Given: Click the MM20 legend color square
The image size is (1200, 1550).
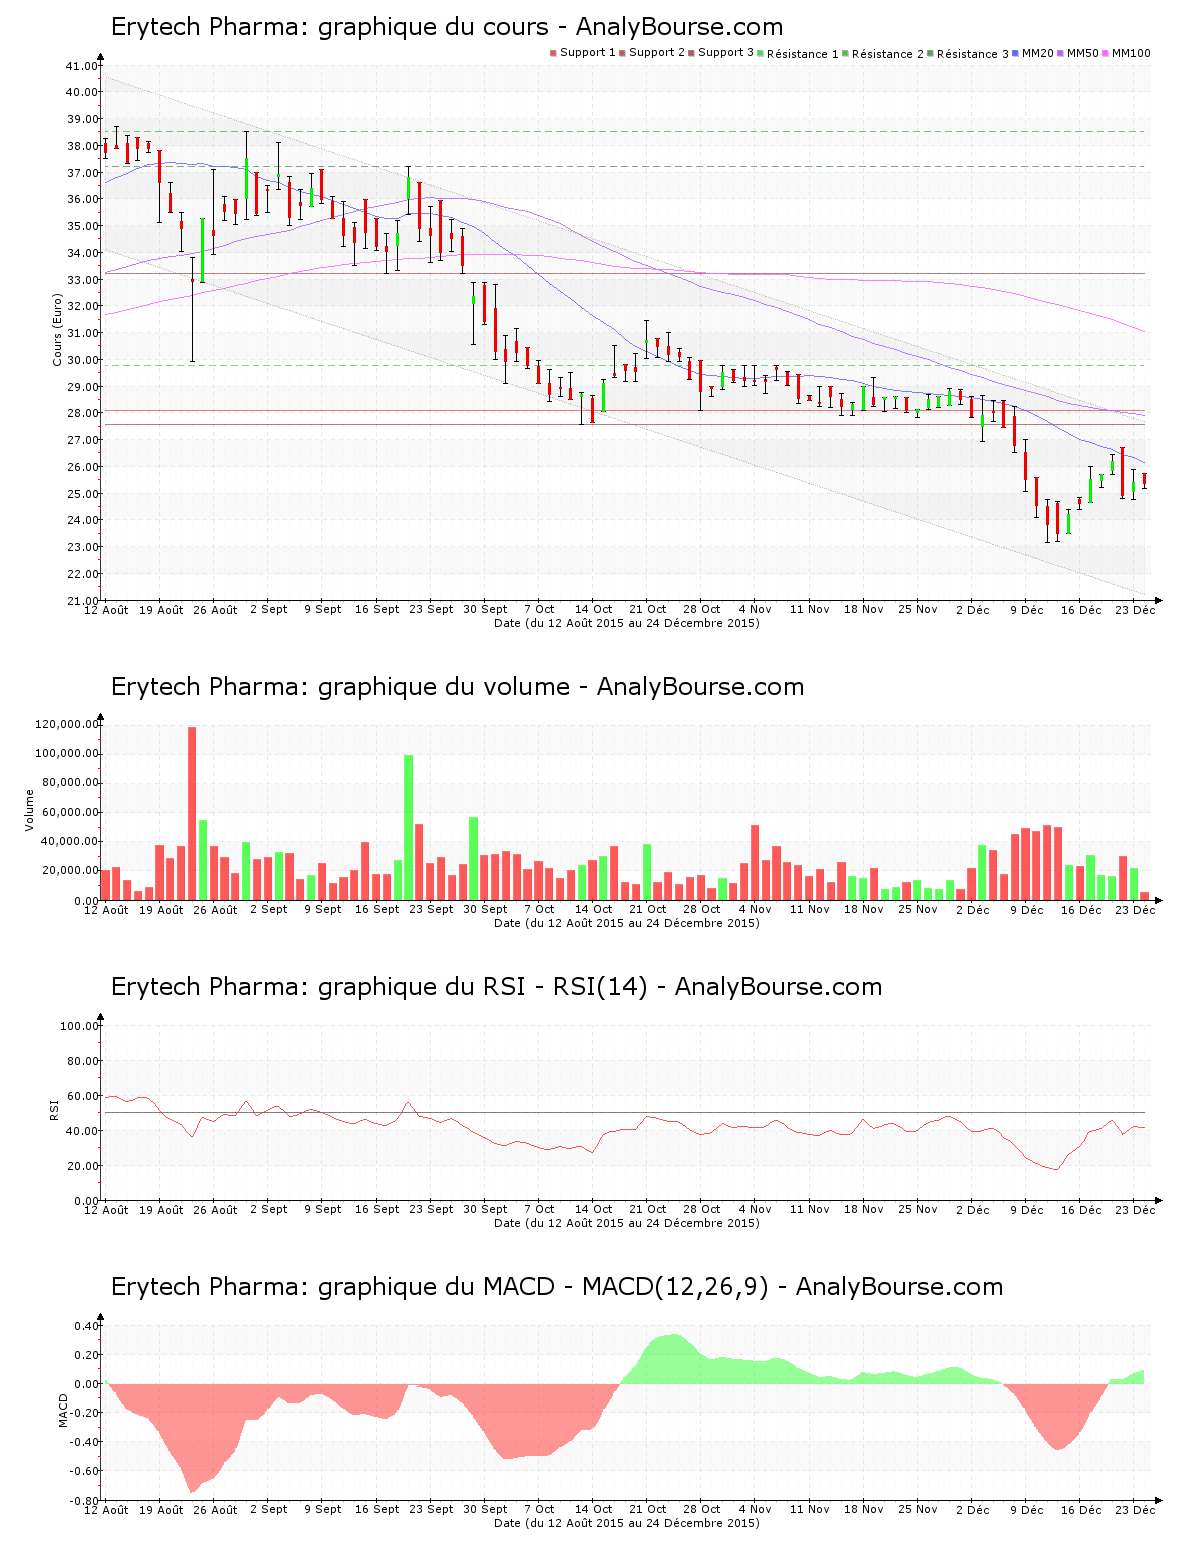Looking at the screenshot, I should [x=1016, y=53].
